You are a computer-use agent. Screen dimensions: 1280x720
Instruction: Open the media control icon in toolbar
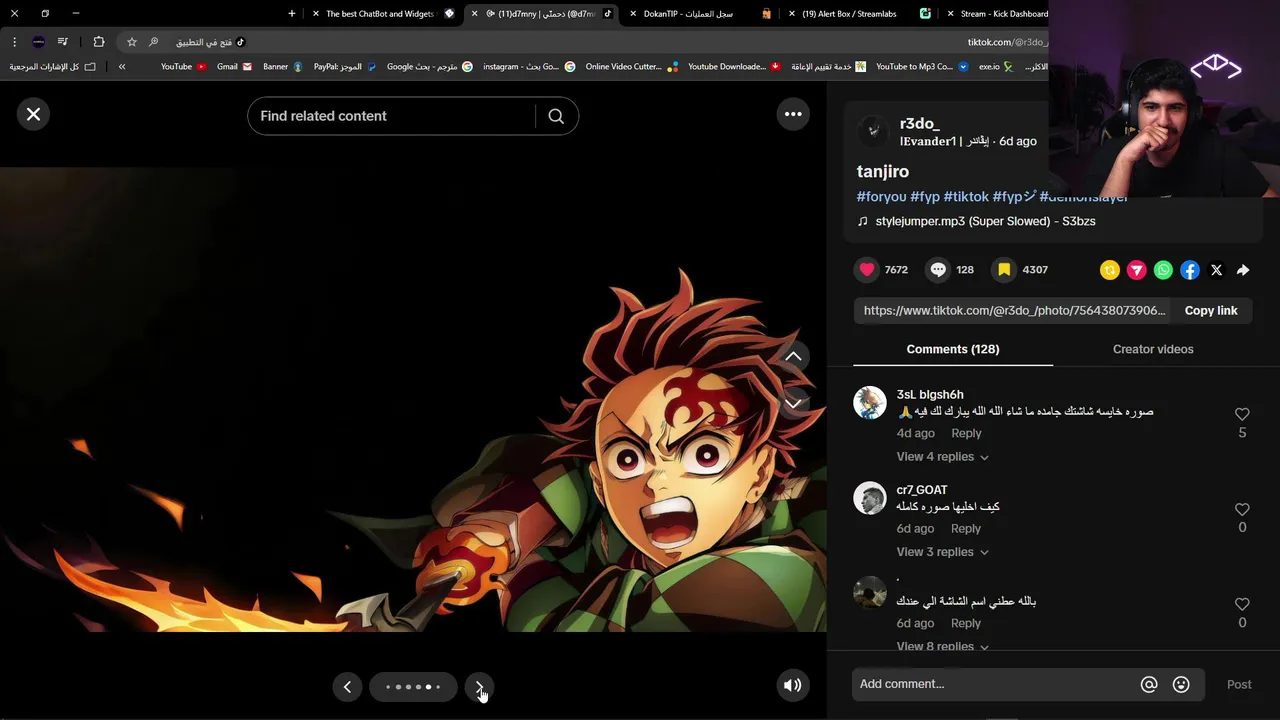(x=63, y=42)
